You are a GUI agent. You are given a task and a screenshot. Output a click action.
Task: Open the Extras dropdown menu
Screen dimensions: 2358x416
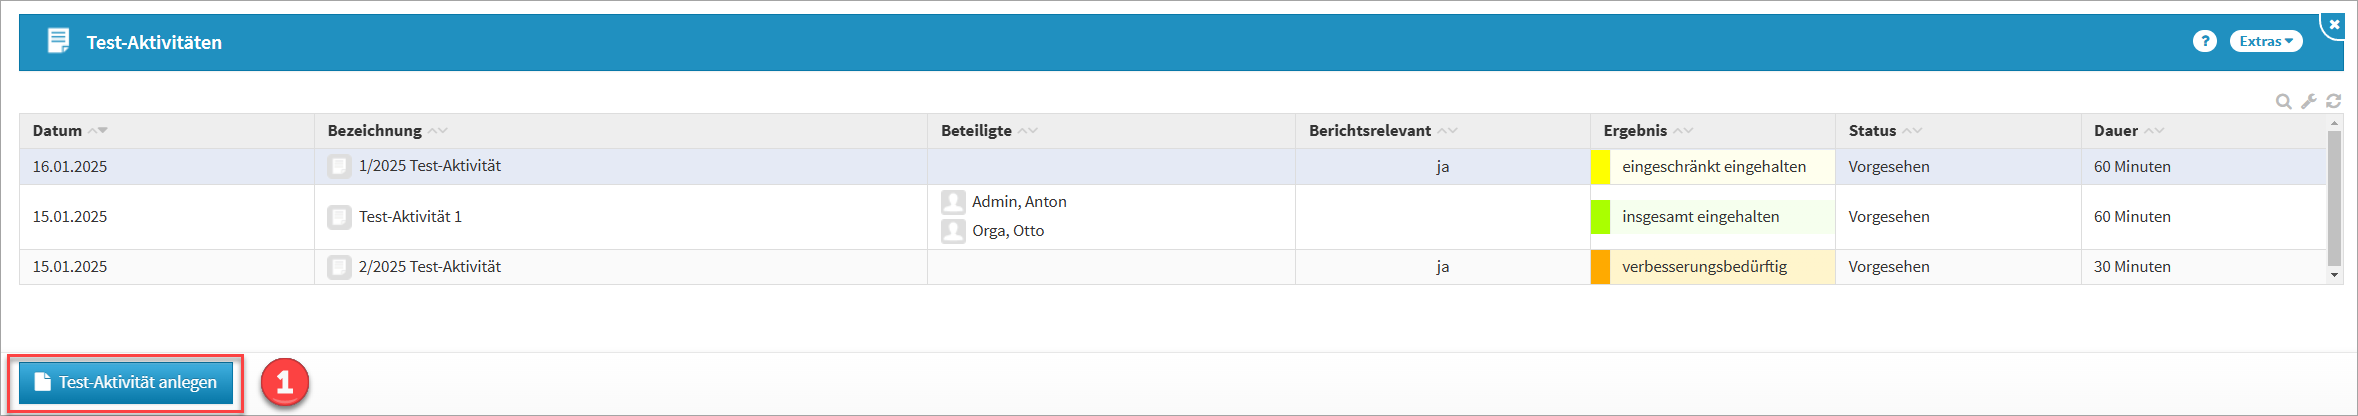[x=2265, y=41]
